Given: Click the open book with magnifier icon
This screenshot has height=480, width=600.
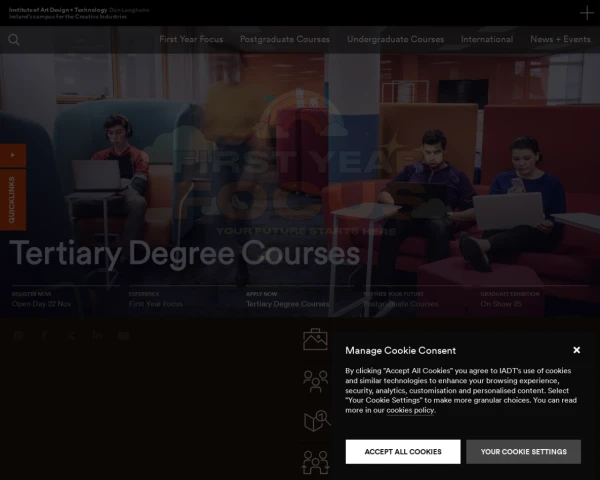Looking at the screenshot, I should [x=317, y=421].
